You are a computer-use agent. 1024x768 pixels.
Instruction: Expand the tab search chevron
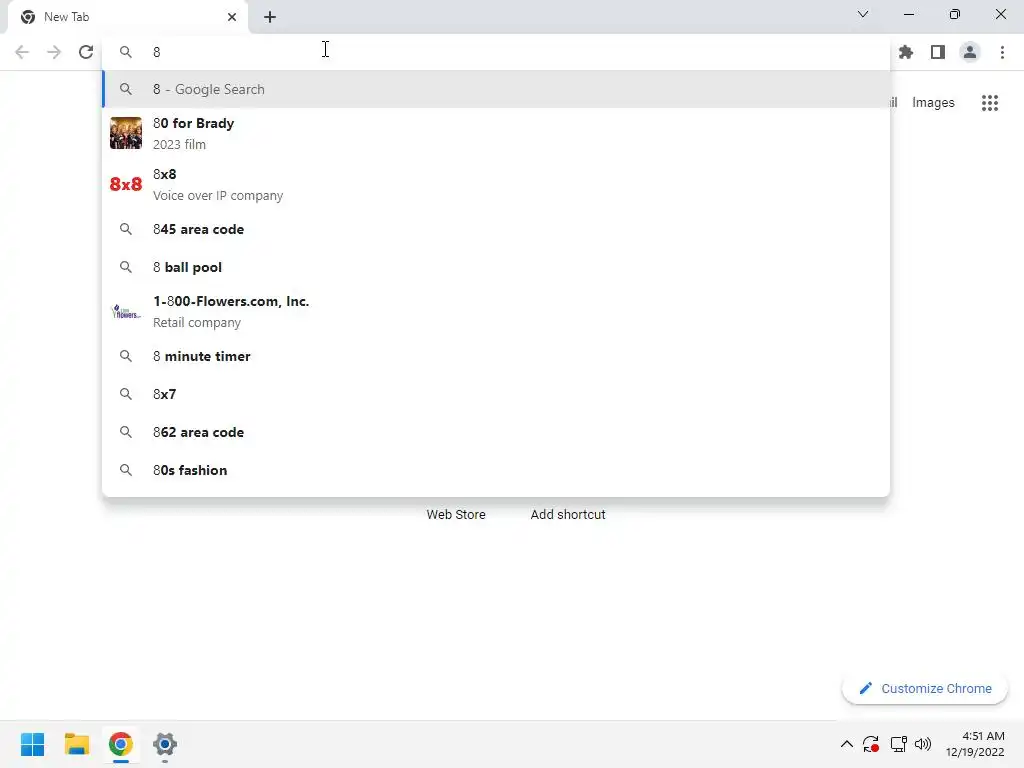tap(863, 14)
